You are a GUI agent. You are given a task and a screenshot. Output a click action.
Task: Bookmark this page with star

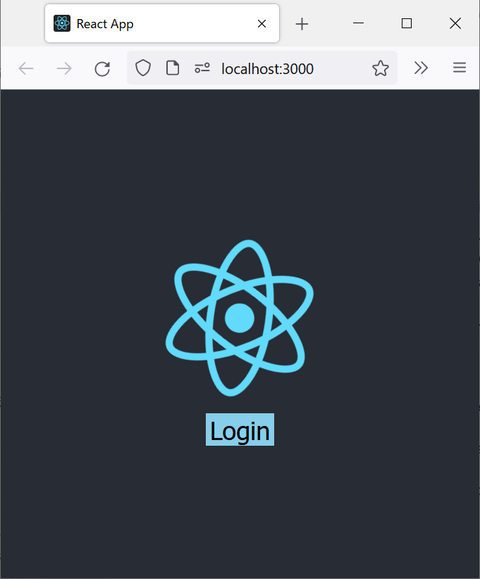[380, 68]
